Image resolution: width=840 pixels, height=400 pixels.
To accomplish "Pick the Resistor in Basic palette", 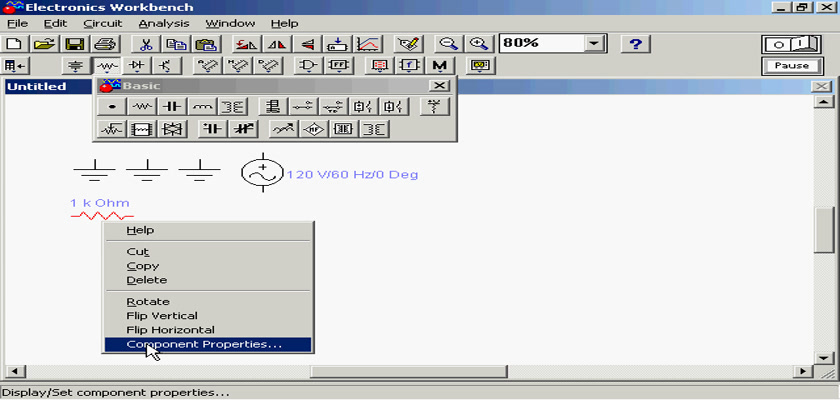I will point(142,107).
